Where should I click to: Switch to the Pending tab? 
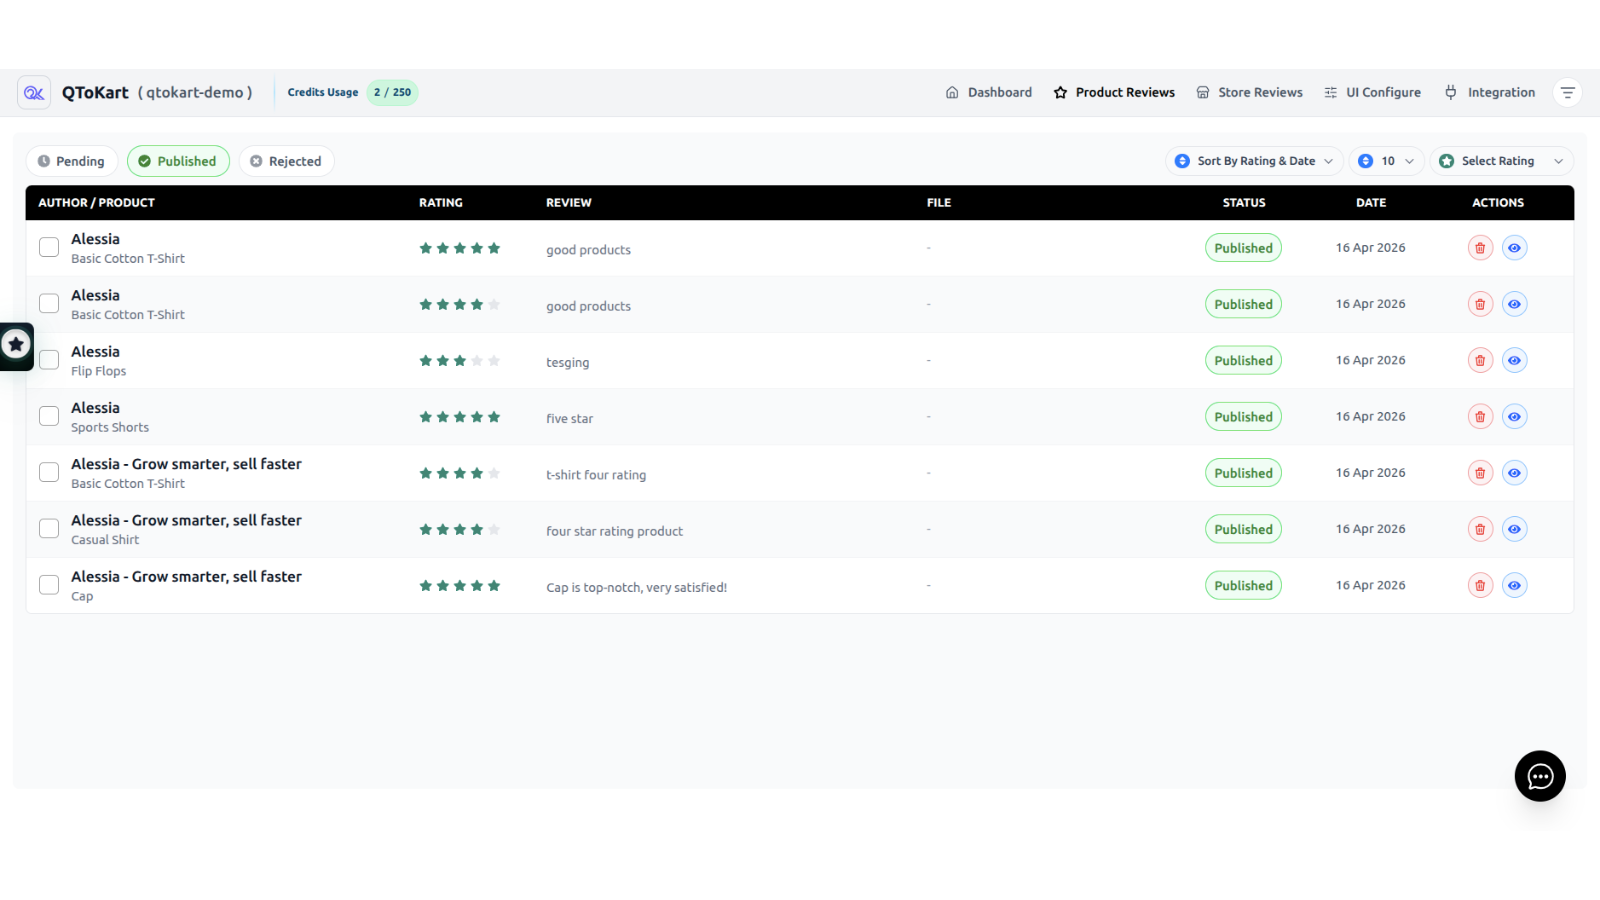[x=71, y=161]
